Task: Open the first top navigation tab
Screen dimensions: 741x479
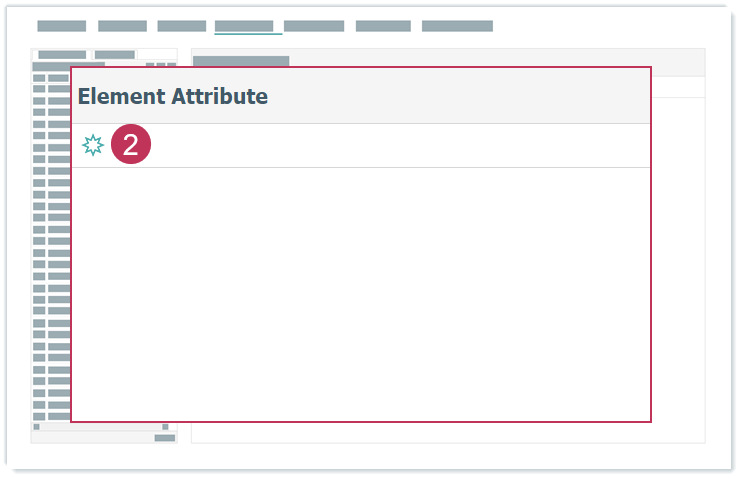Action: (62, 26)
